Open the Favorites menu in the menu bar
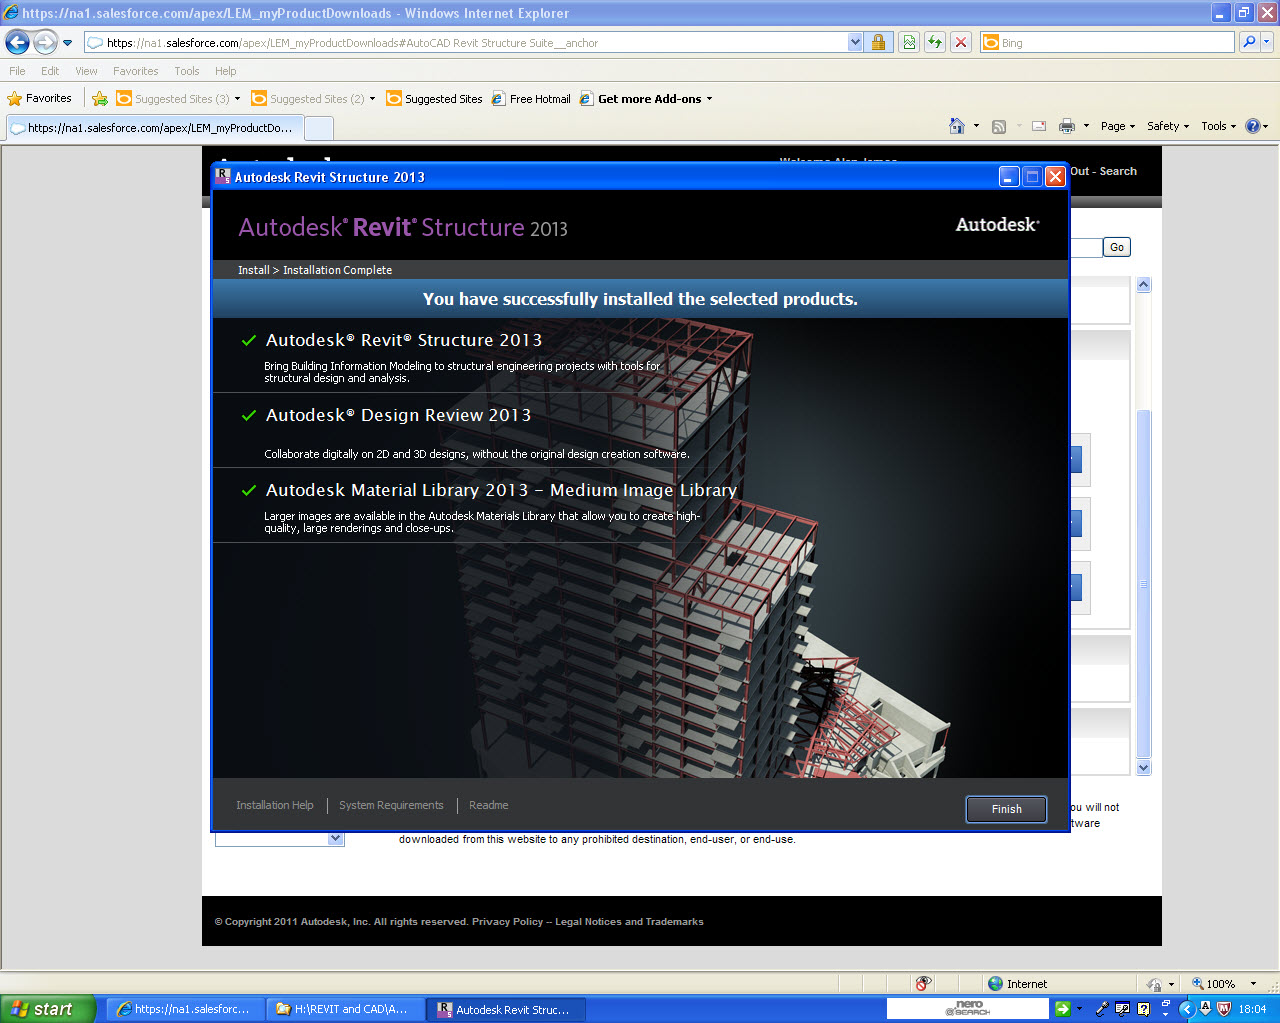The width and height of the screenshot is (1280, 1023). [135, 71]
